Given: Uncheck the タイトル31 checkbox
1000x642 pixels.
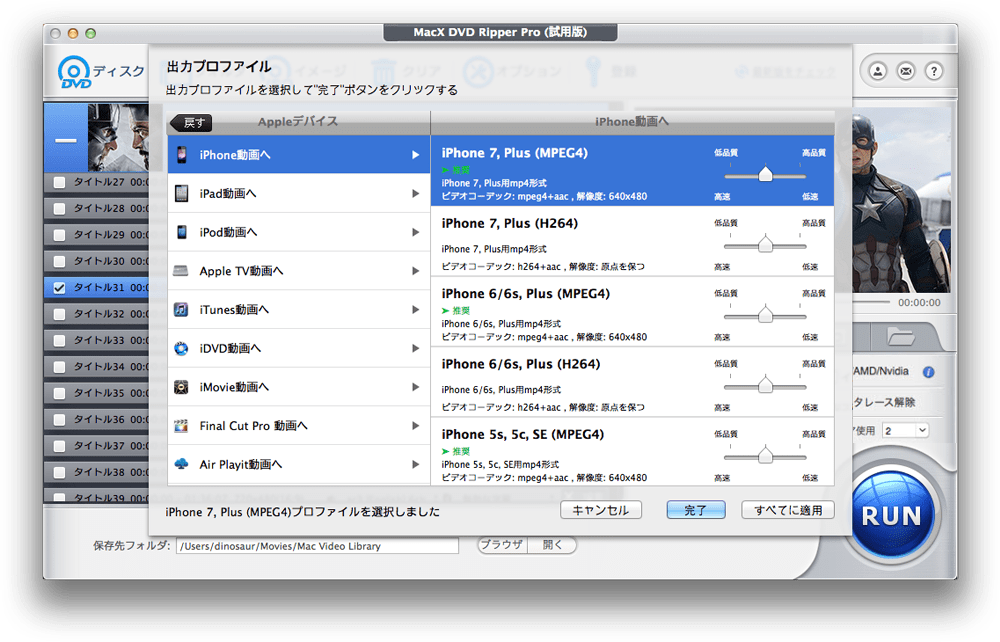Looking at the screenshot, I should coord(59,288).
